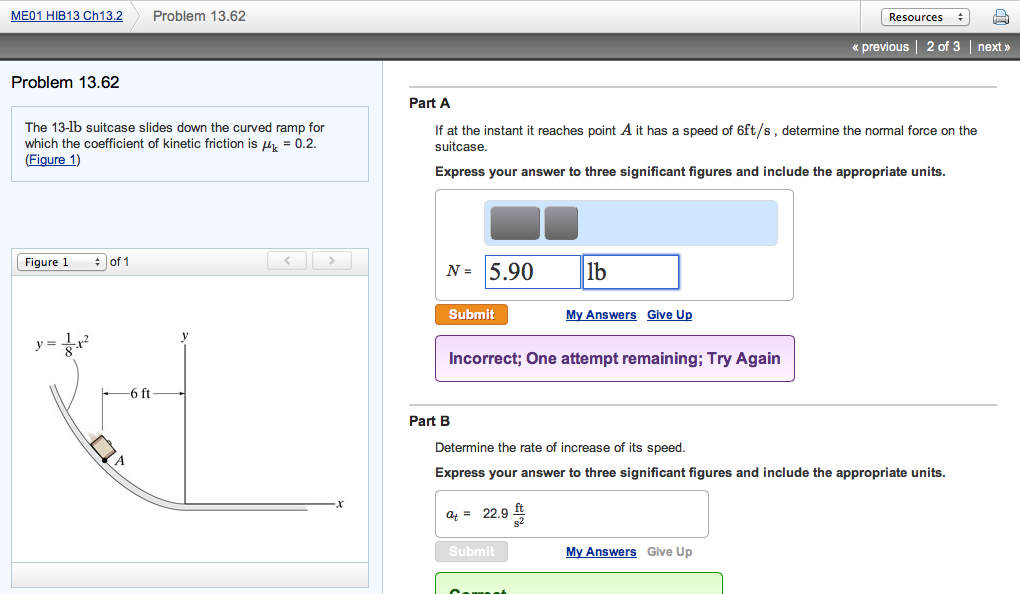Click the '2 of 3' page indicator
The image size is (1020, 594).
942,46
